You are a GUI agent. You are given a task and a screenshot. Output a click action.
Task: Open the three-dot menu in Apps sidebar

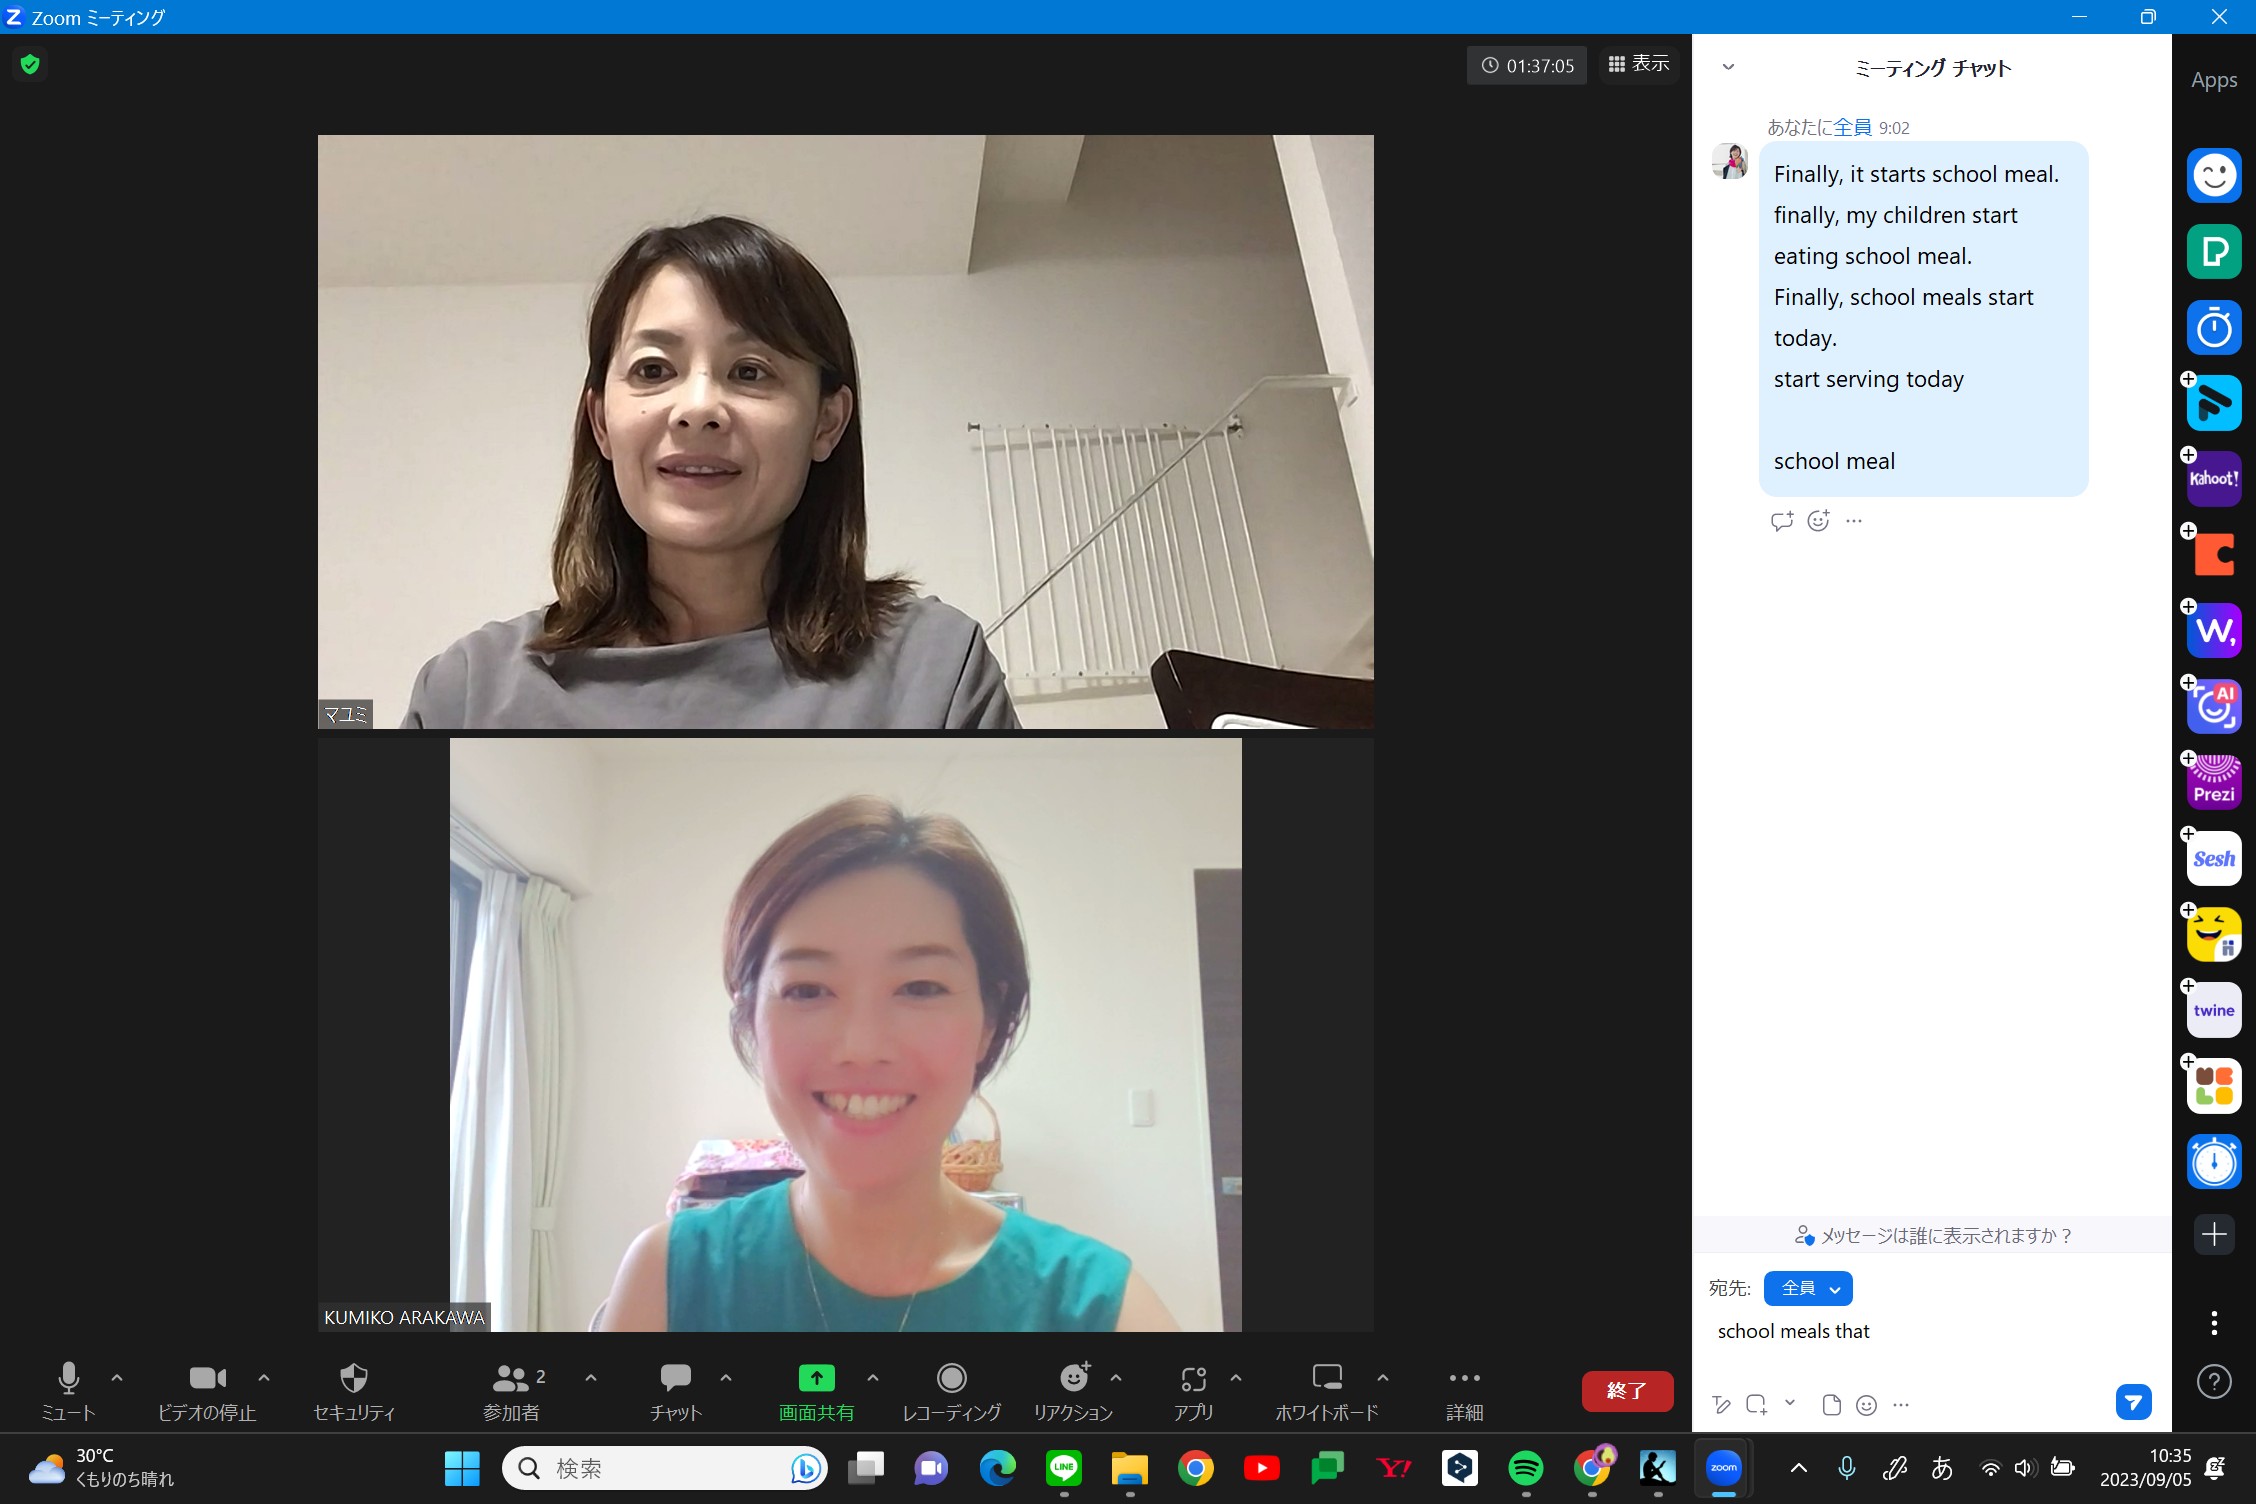click(x=2214, y=1323)
